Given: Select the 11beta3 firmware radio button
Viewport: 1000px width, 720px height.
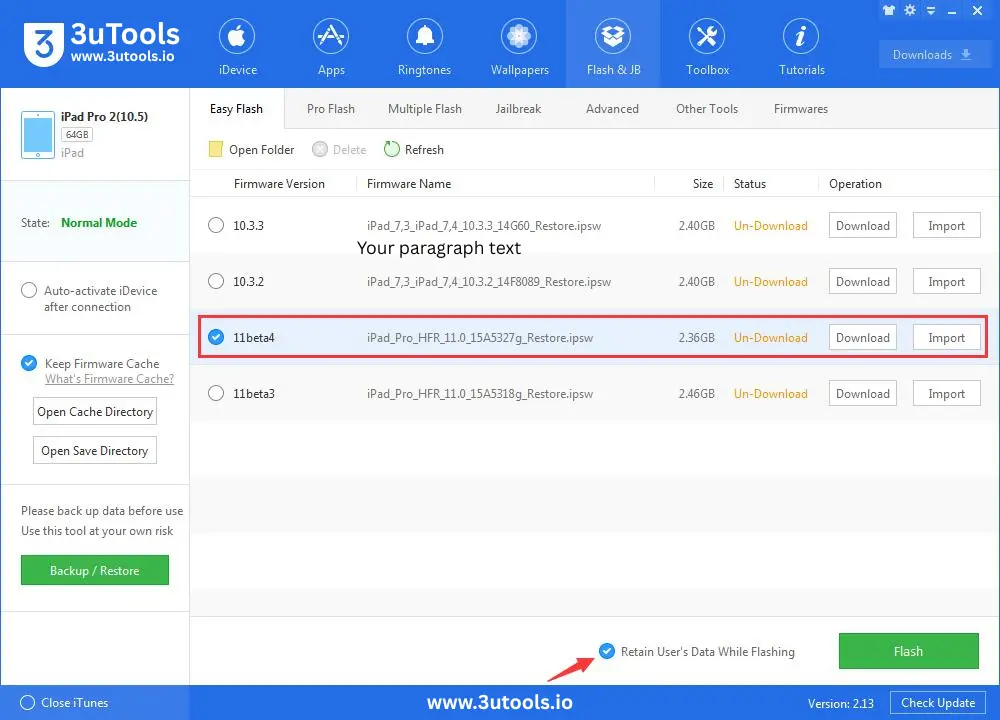Looking at the screenshot, I should tap(216, 394).
